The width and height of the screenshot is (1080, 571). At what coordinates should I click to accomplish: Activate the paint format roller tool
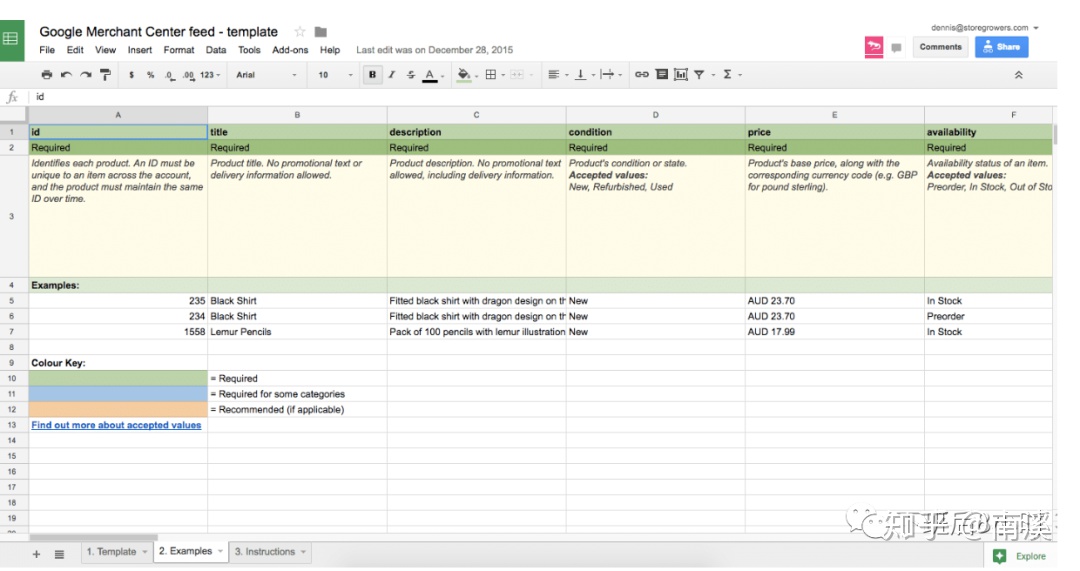[x=105, y=74]
